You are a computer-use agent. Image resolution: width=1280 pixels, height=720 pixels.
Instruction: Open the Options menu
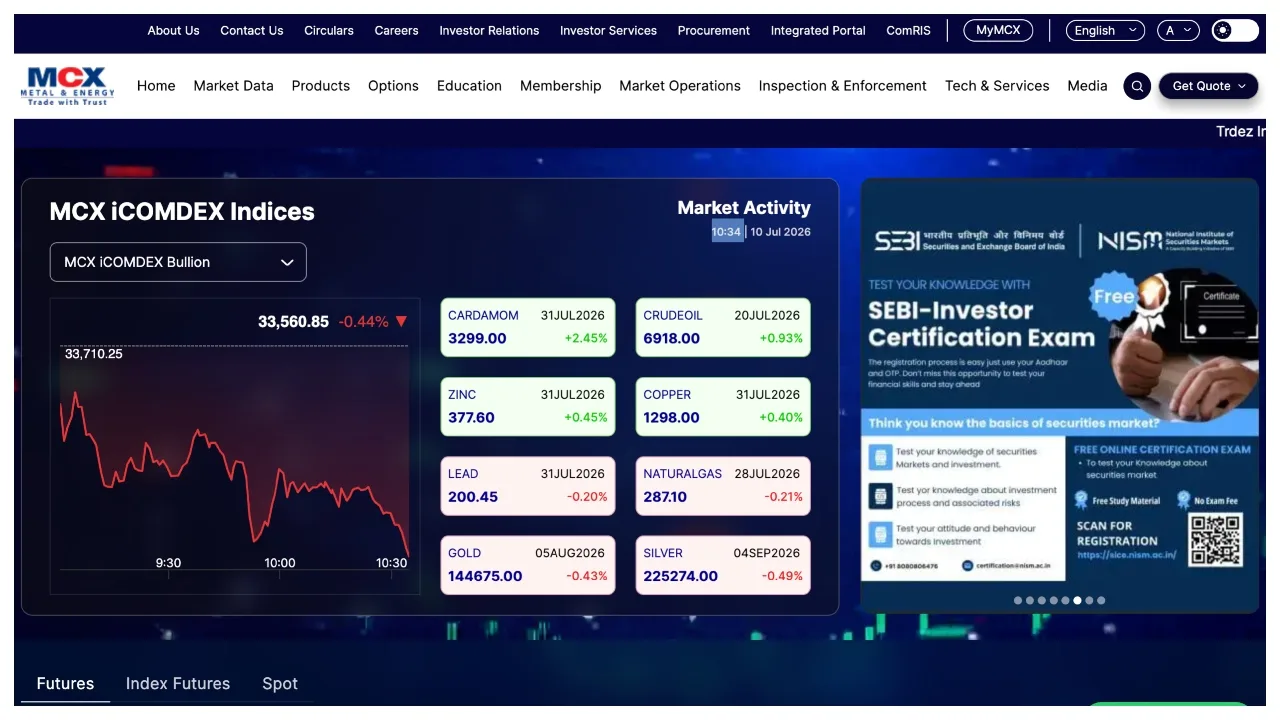click(393, 86)
